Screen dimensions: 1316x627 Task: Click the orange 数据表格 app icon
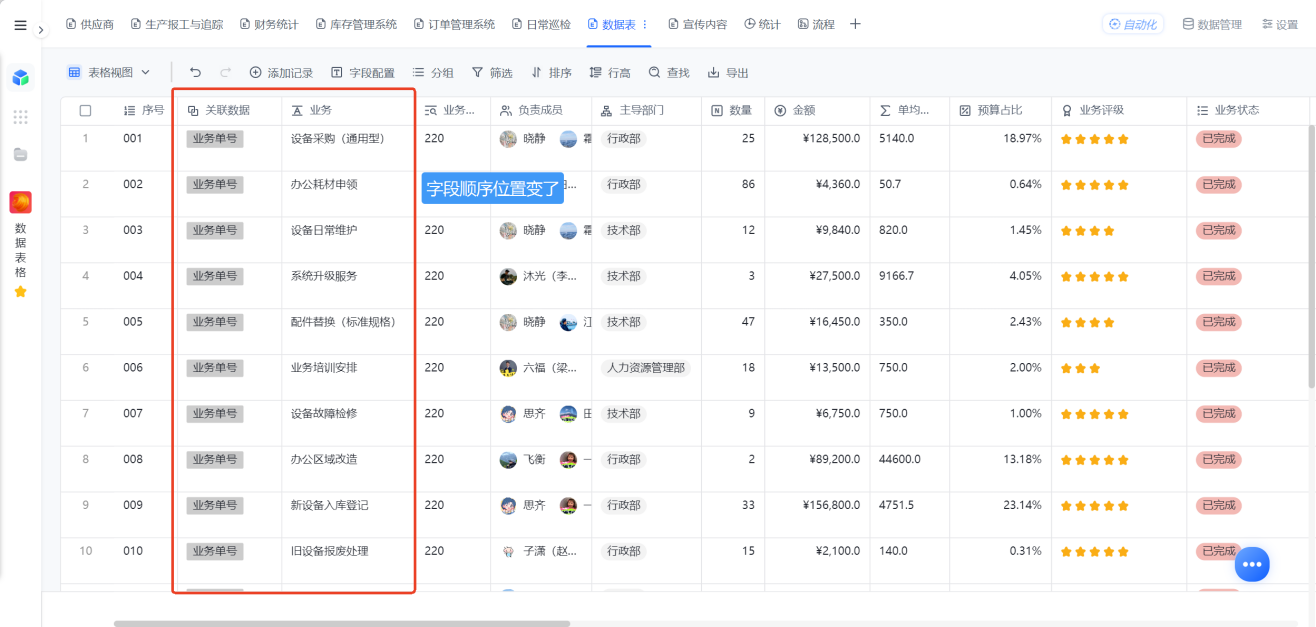pos(21,202)
